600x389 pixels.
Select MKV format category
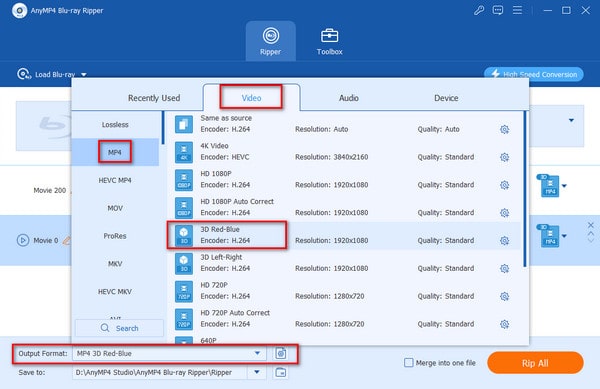click(115, 264)
